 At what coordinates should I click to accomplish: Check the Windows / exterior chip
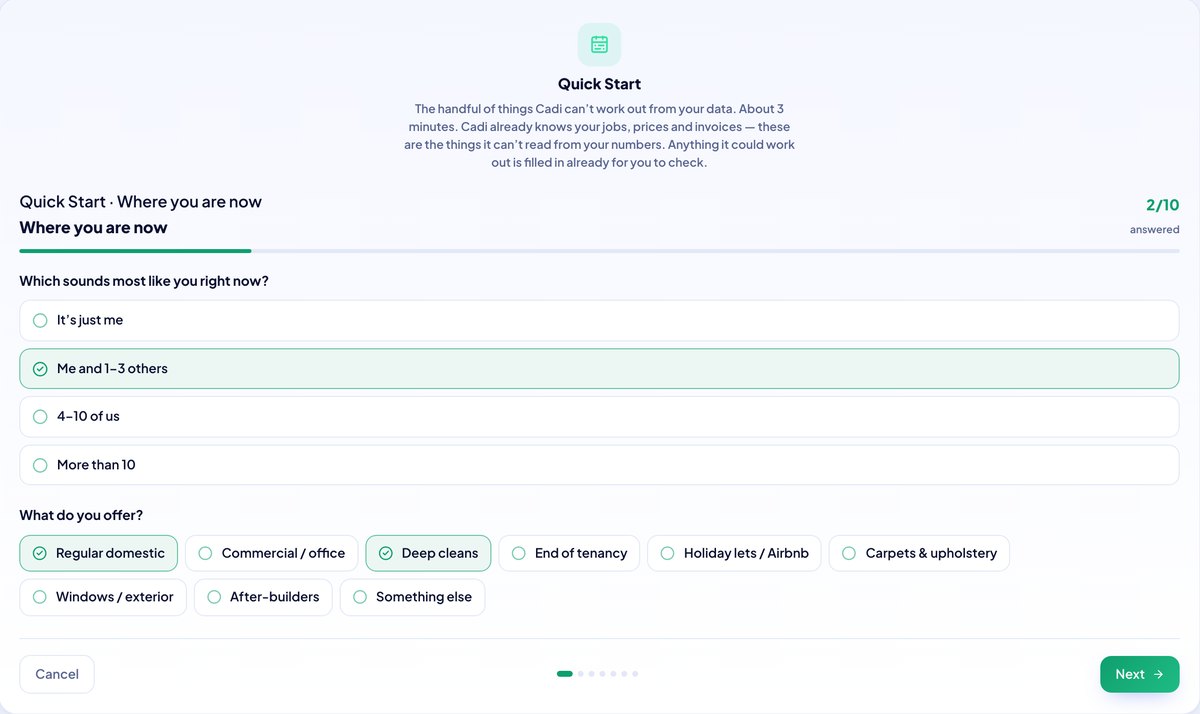[103, 597]
